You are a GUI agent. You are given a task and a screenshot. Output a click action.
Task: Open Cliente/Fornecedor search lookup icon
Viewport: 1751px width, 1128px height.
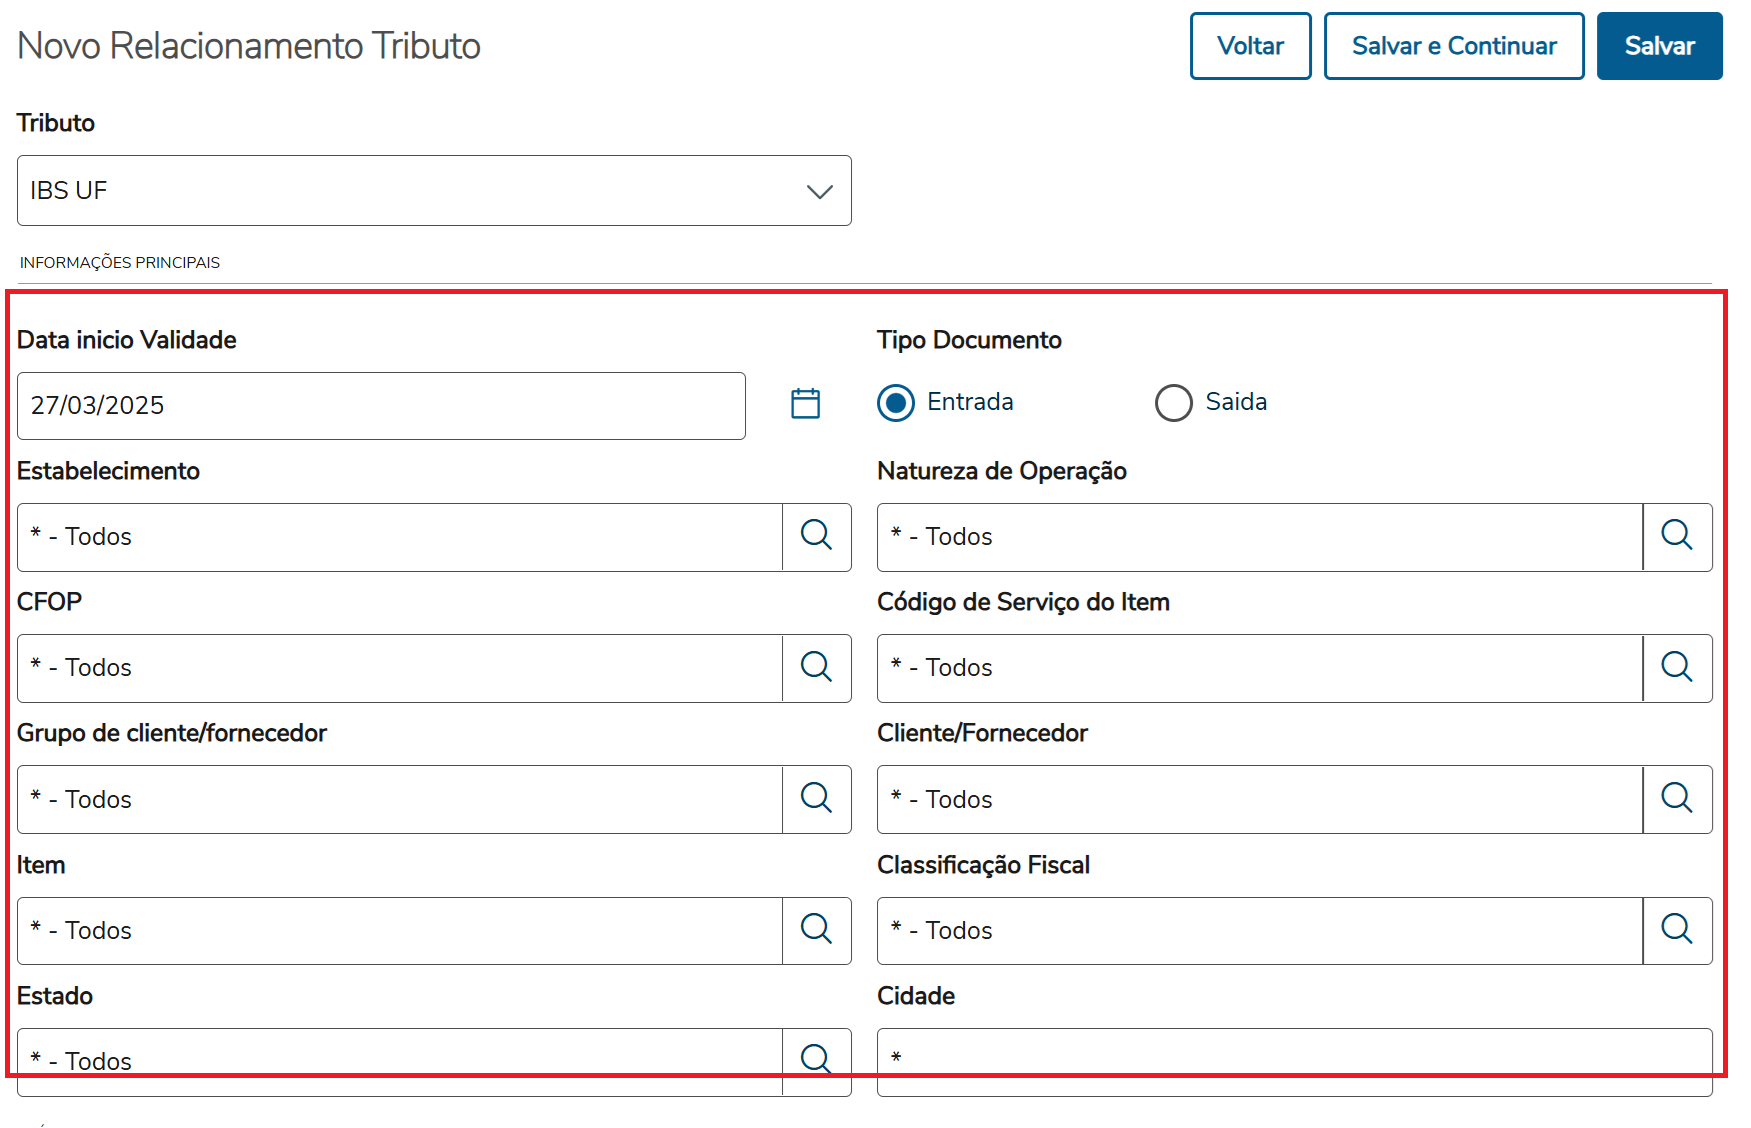(1676, 798)
